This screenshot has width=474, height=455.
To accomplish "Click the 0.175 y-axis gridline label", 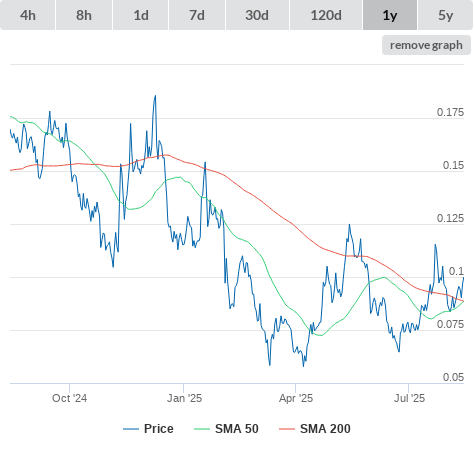I will point(450,112).
